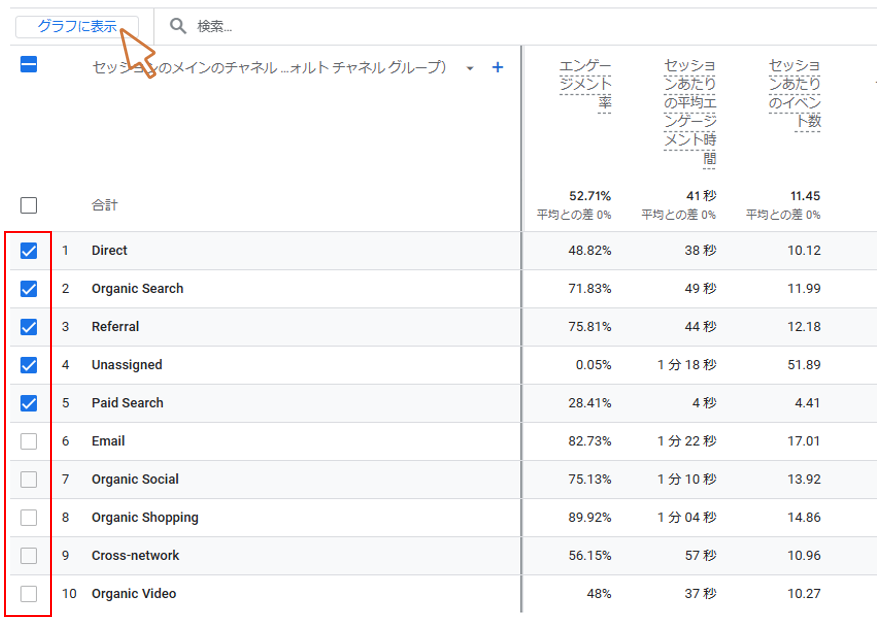Image resolution: width=877 pixels, height=620 pixels.
Task: Enable the Organic Shopping row checkbox
Action: coord(29,517)
